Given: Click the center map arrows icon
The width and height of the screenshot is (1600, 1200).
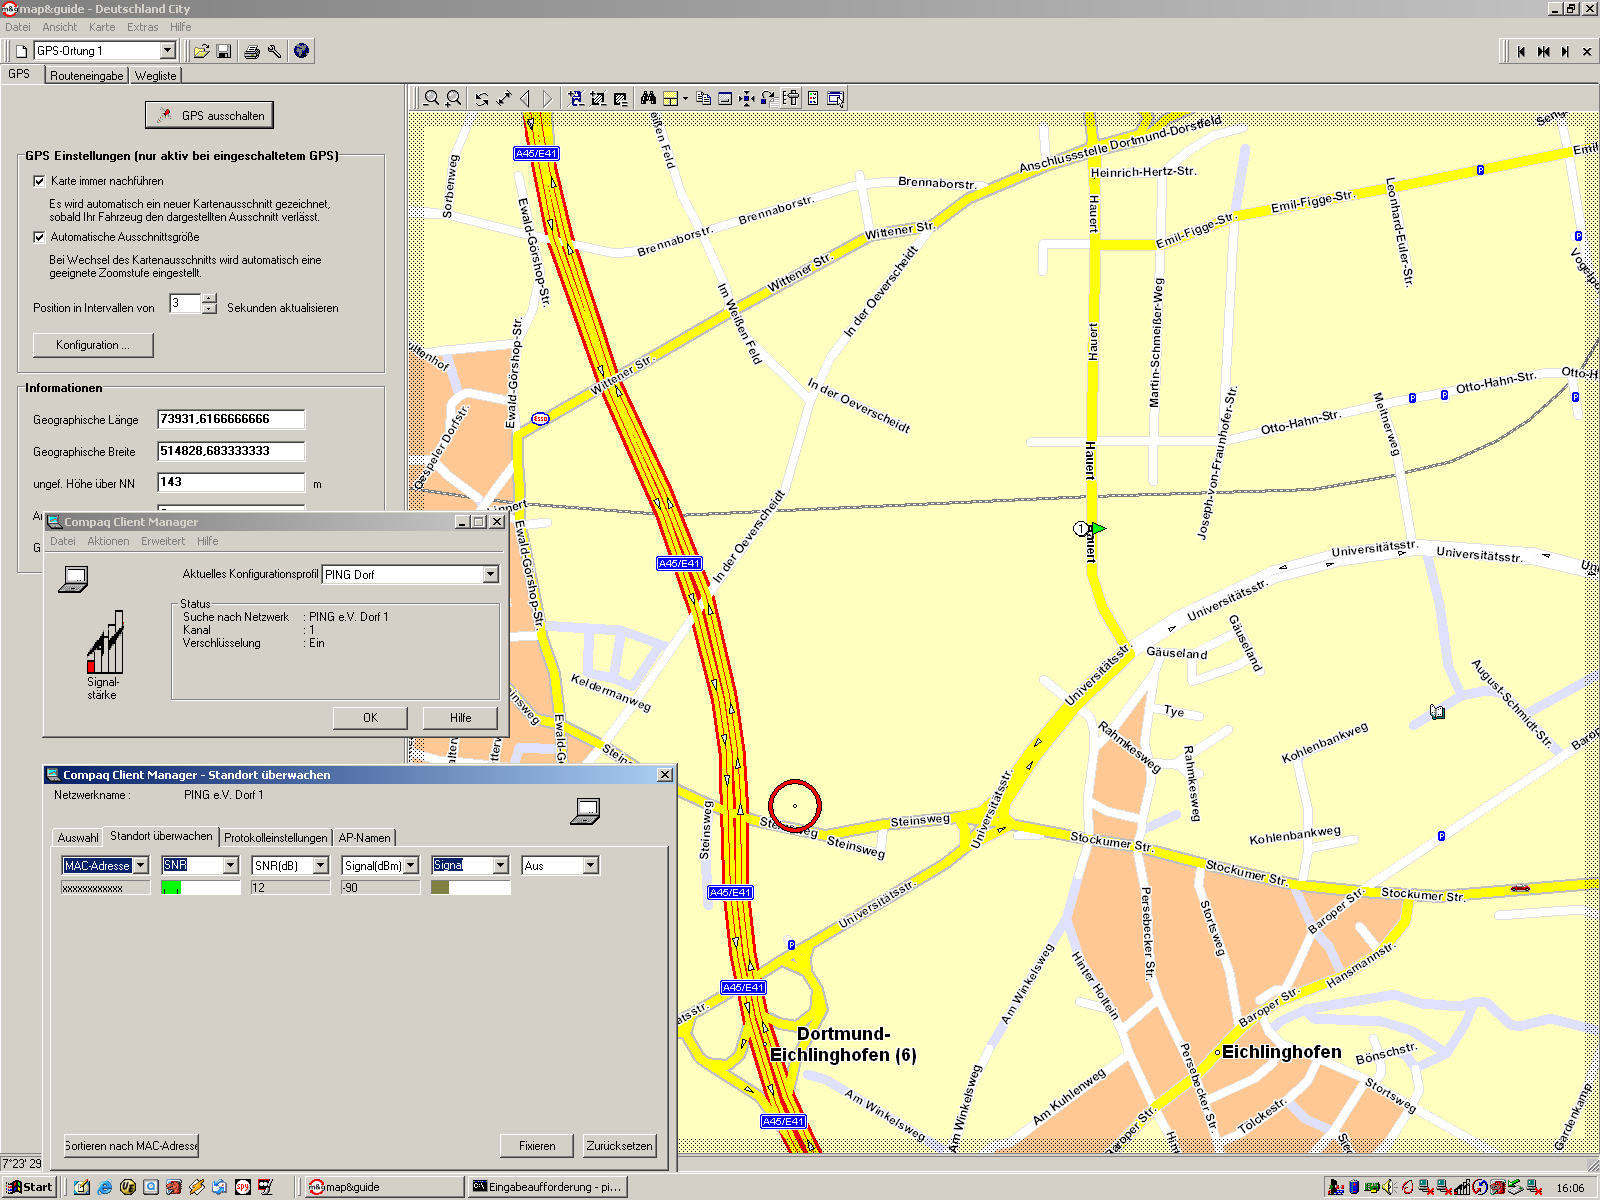Looking at the screenshot, I should coord(747,98).
